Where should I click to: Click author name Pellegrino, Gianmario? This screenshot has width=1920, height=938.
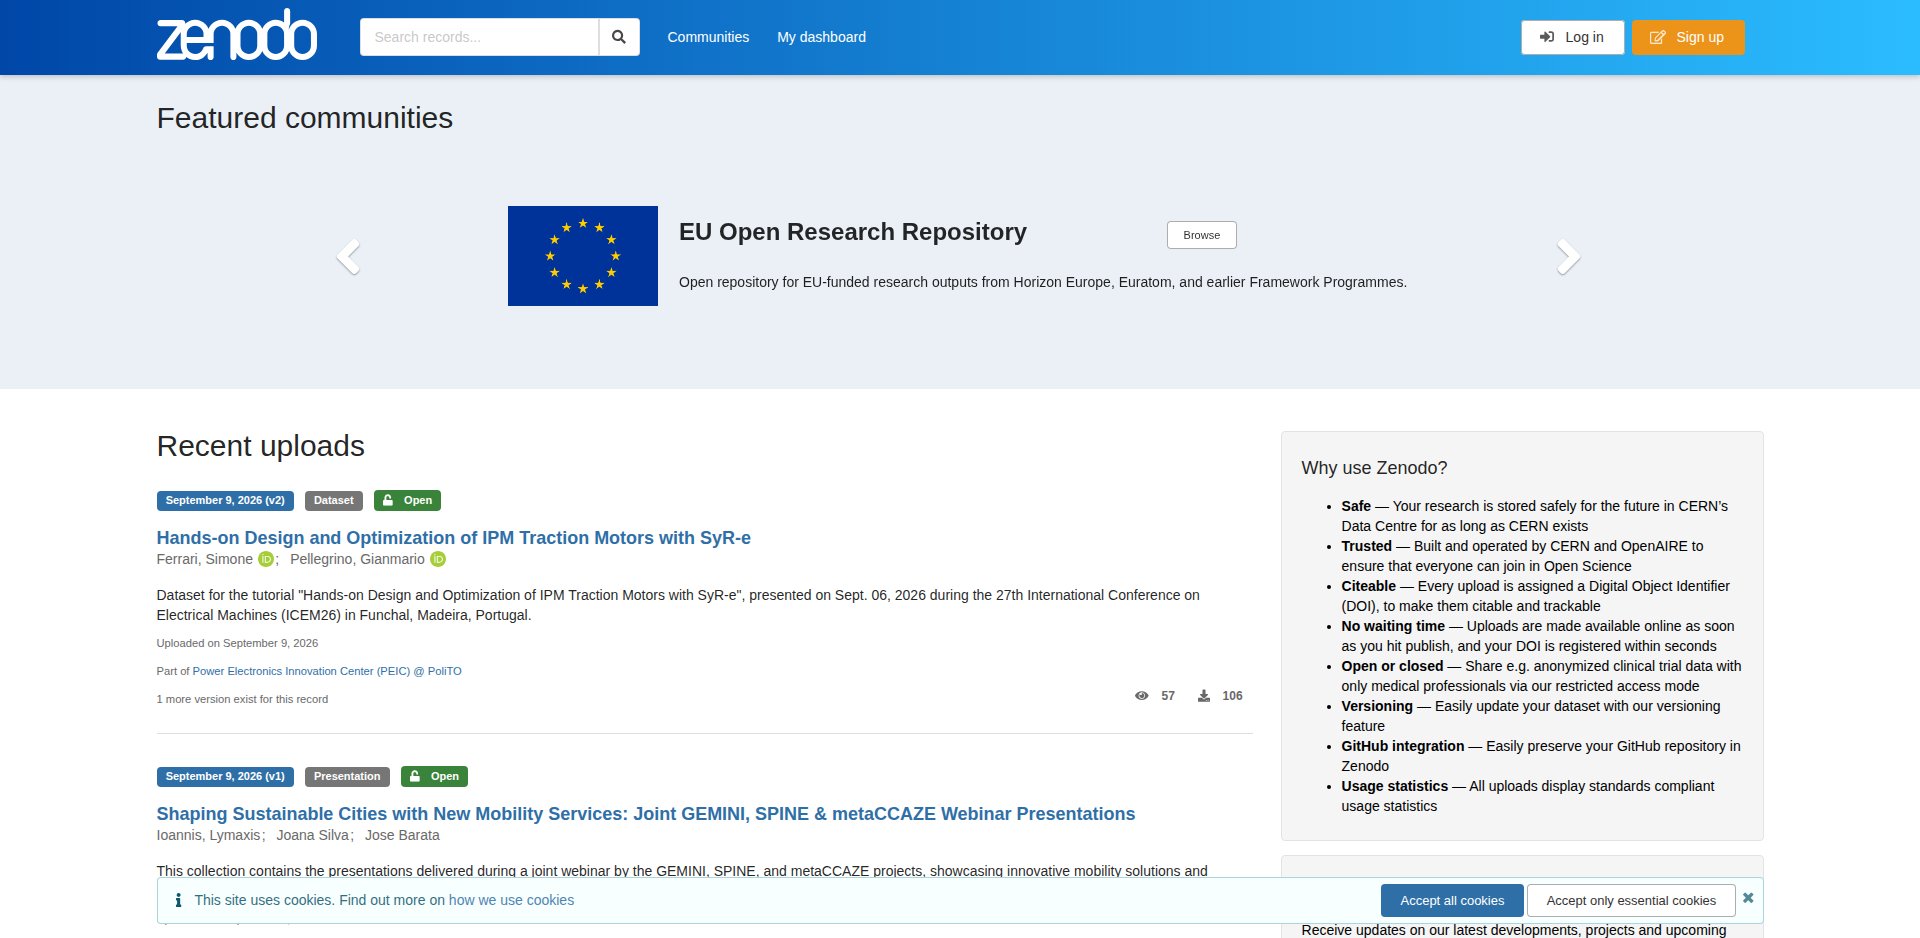point(357,559)
